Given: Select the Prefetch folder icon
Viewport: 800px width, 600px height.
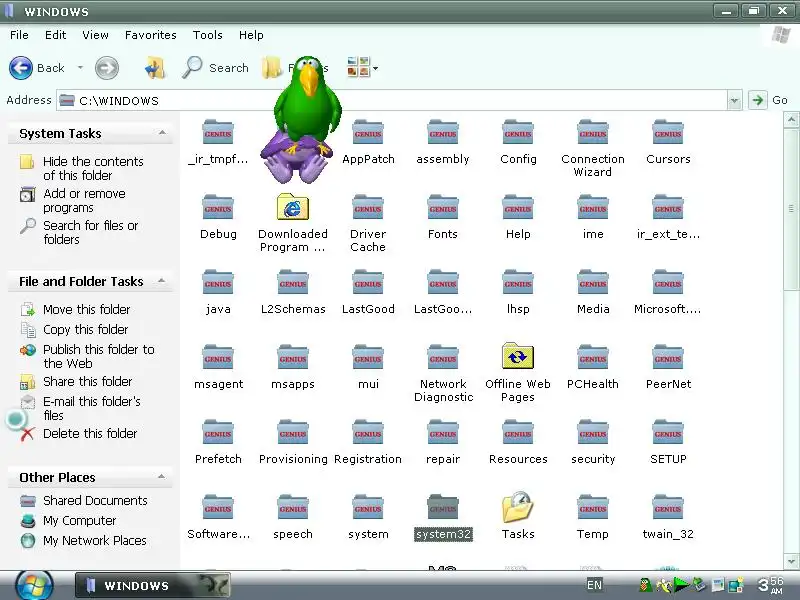Looking at the screenshot, I should click(218, 432).
